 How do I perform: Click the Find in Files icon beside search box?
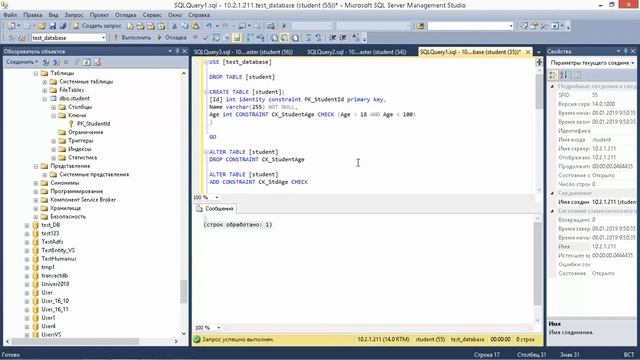420,26
